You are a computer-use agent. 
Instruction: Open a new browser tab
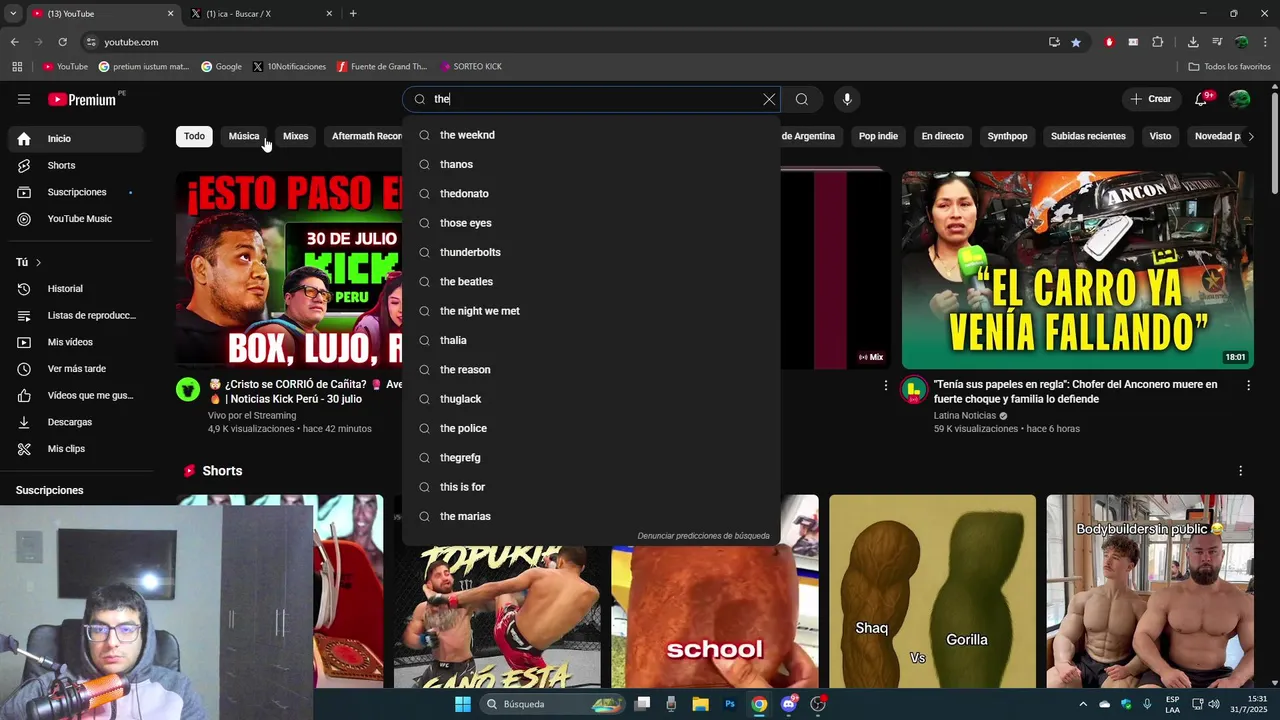[x=353, y=14]
